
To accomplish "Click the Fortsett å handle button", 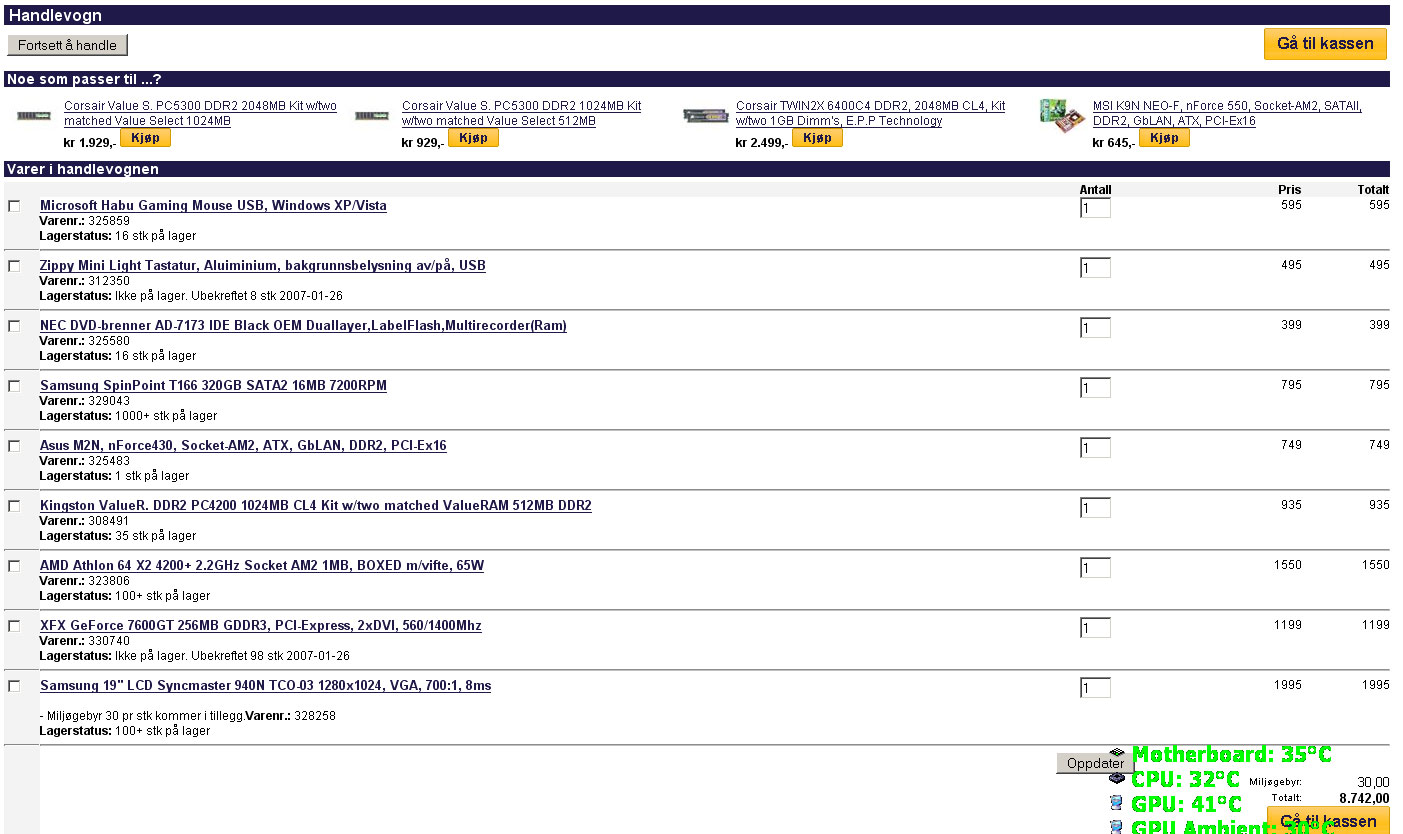I will pyautogui.click(x=67, y=45).
